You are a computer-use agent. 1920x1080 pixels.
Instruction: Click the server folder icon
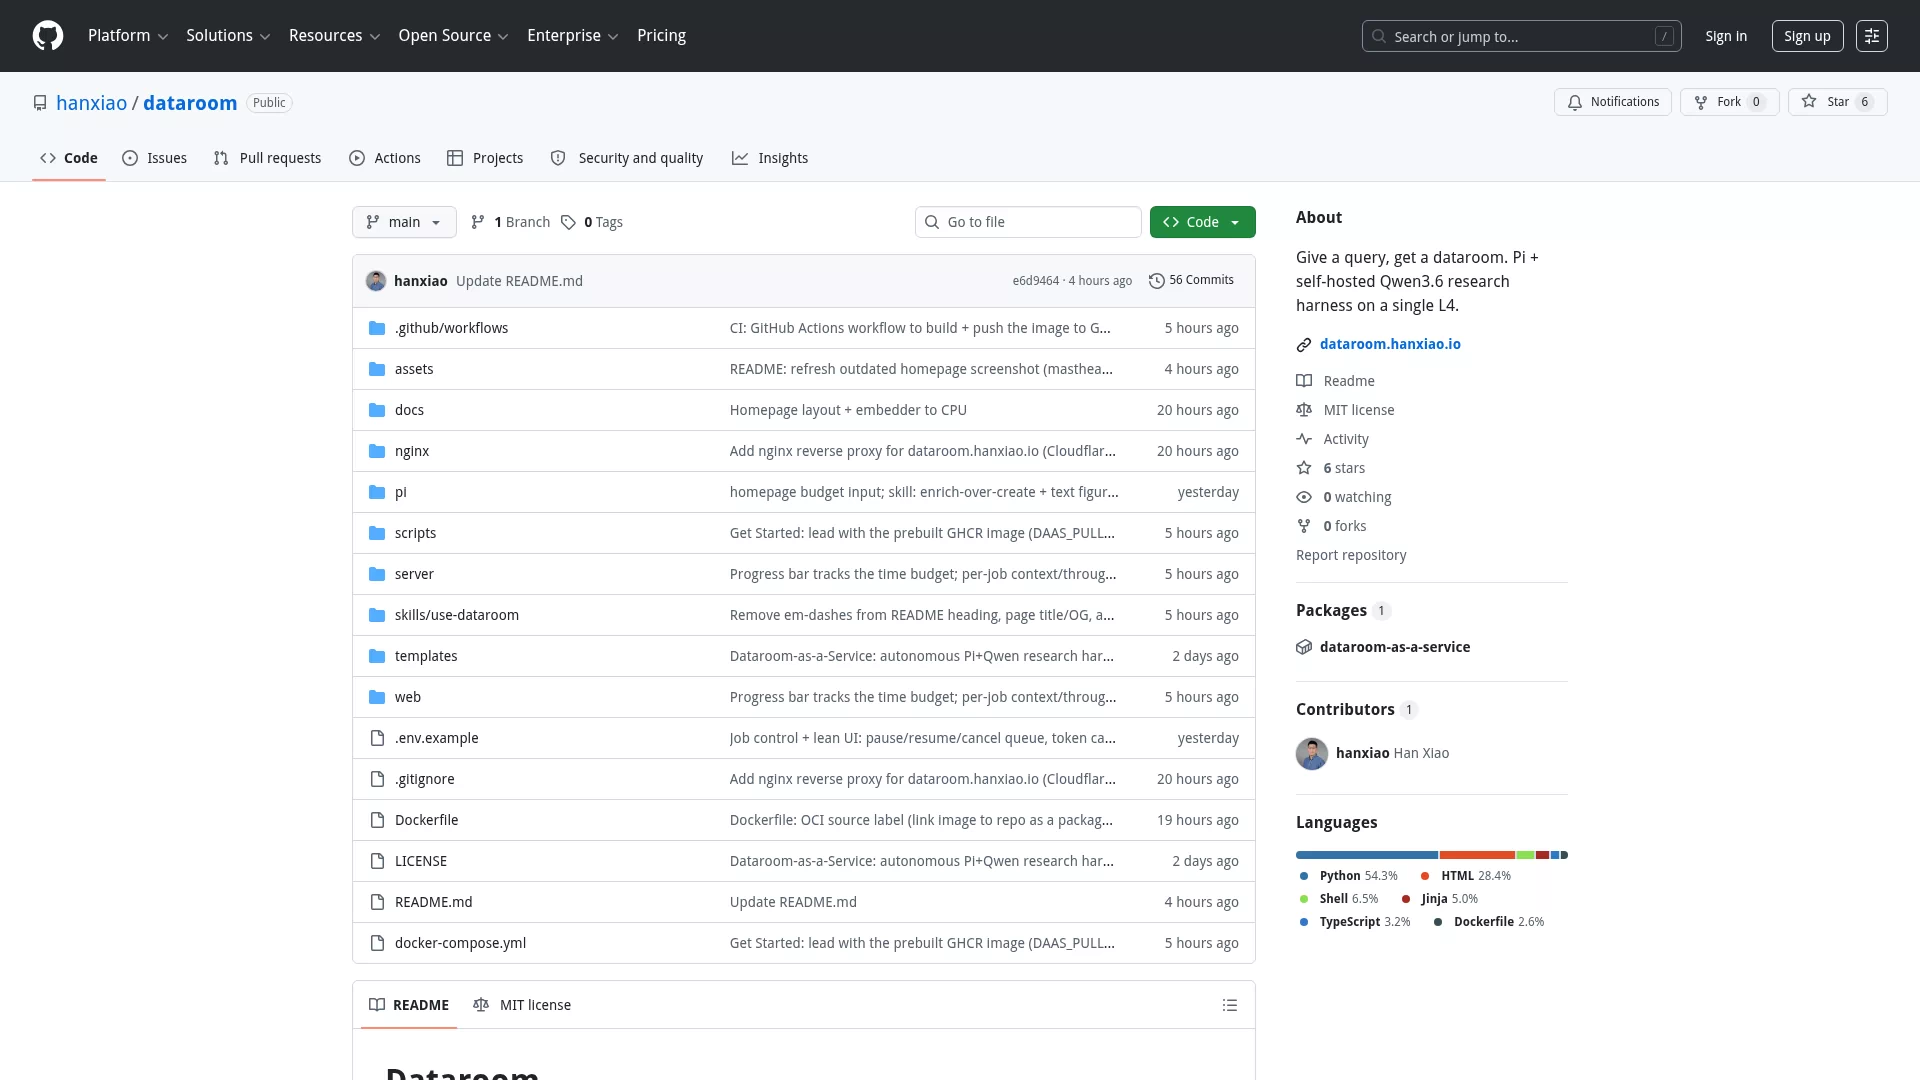[x=377, y=574]
